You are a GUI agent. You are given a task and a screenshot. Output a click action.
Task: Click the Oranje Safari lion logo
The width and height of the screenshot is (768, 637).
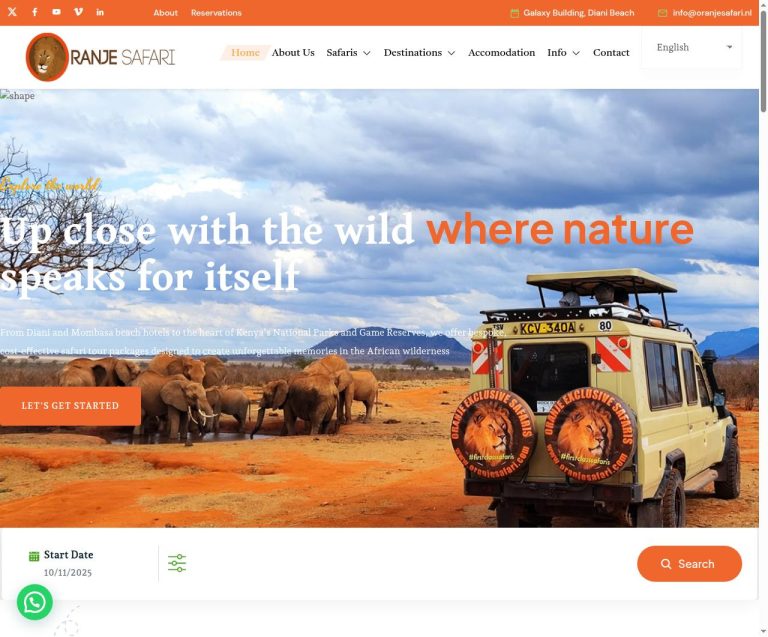pos(100,57)
